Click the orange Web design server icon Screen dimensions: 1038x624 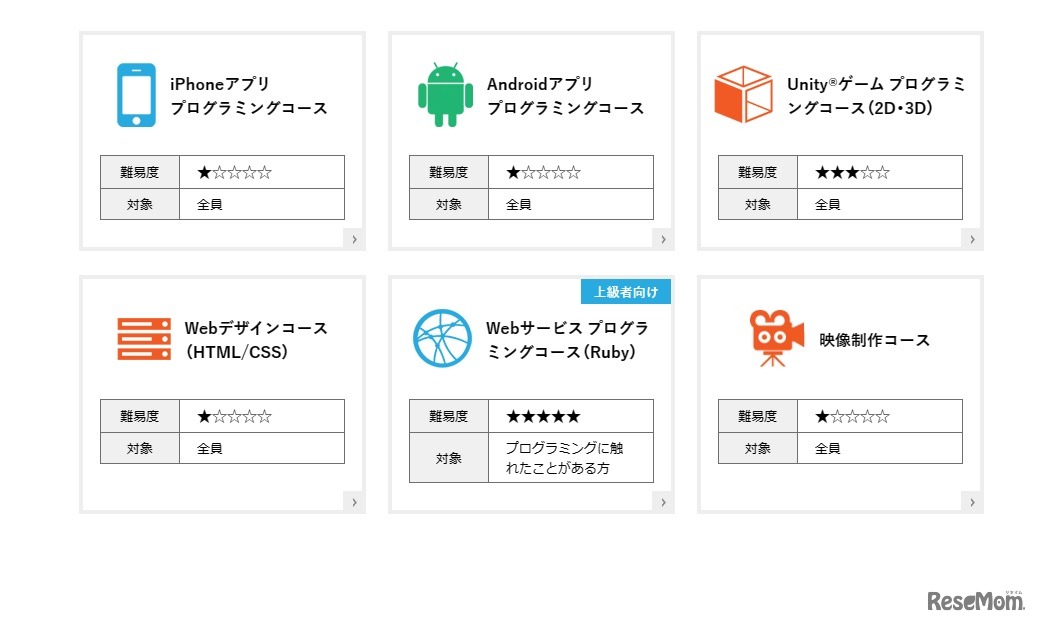point(144,339)
